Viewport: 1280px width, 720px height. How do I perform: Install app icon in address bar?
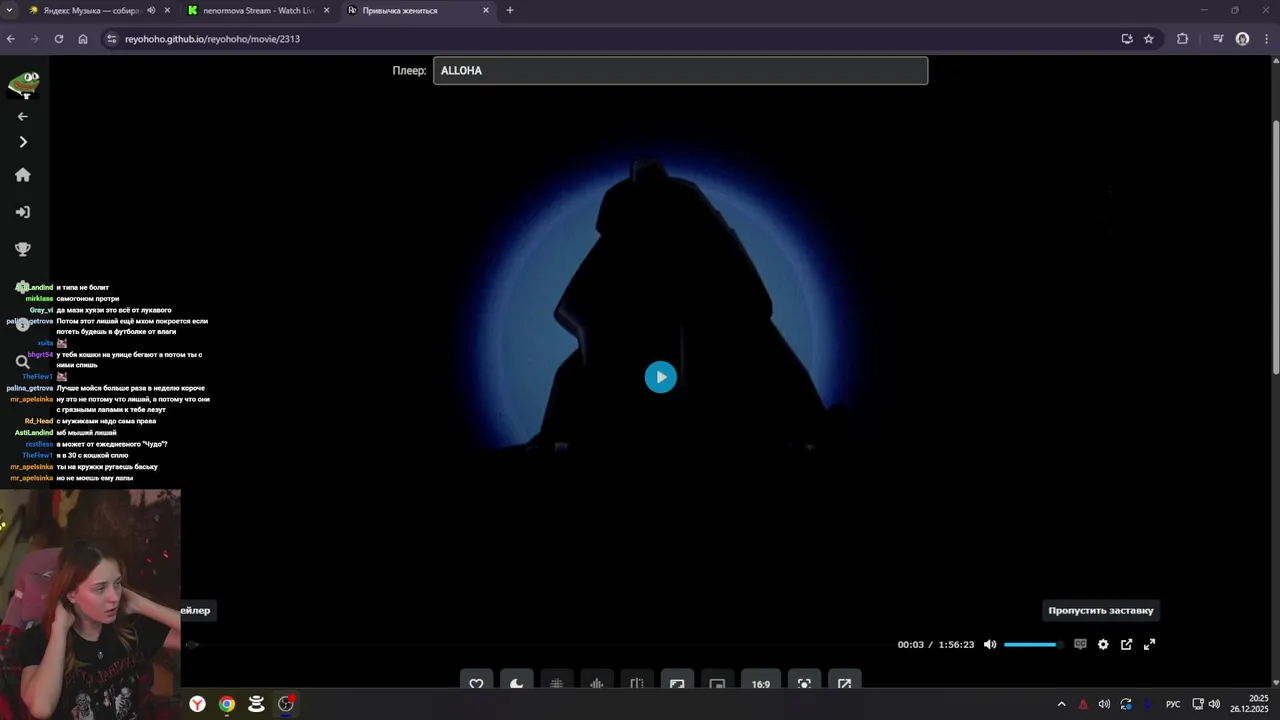coord(1127,39)
